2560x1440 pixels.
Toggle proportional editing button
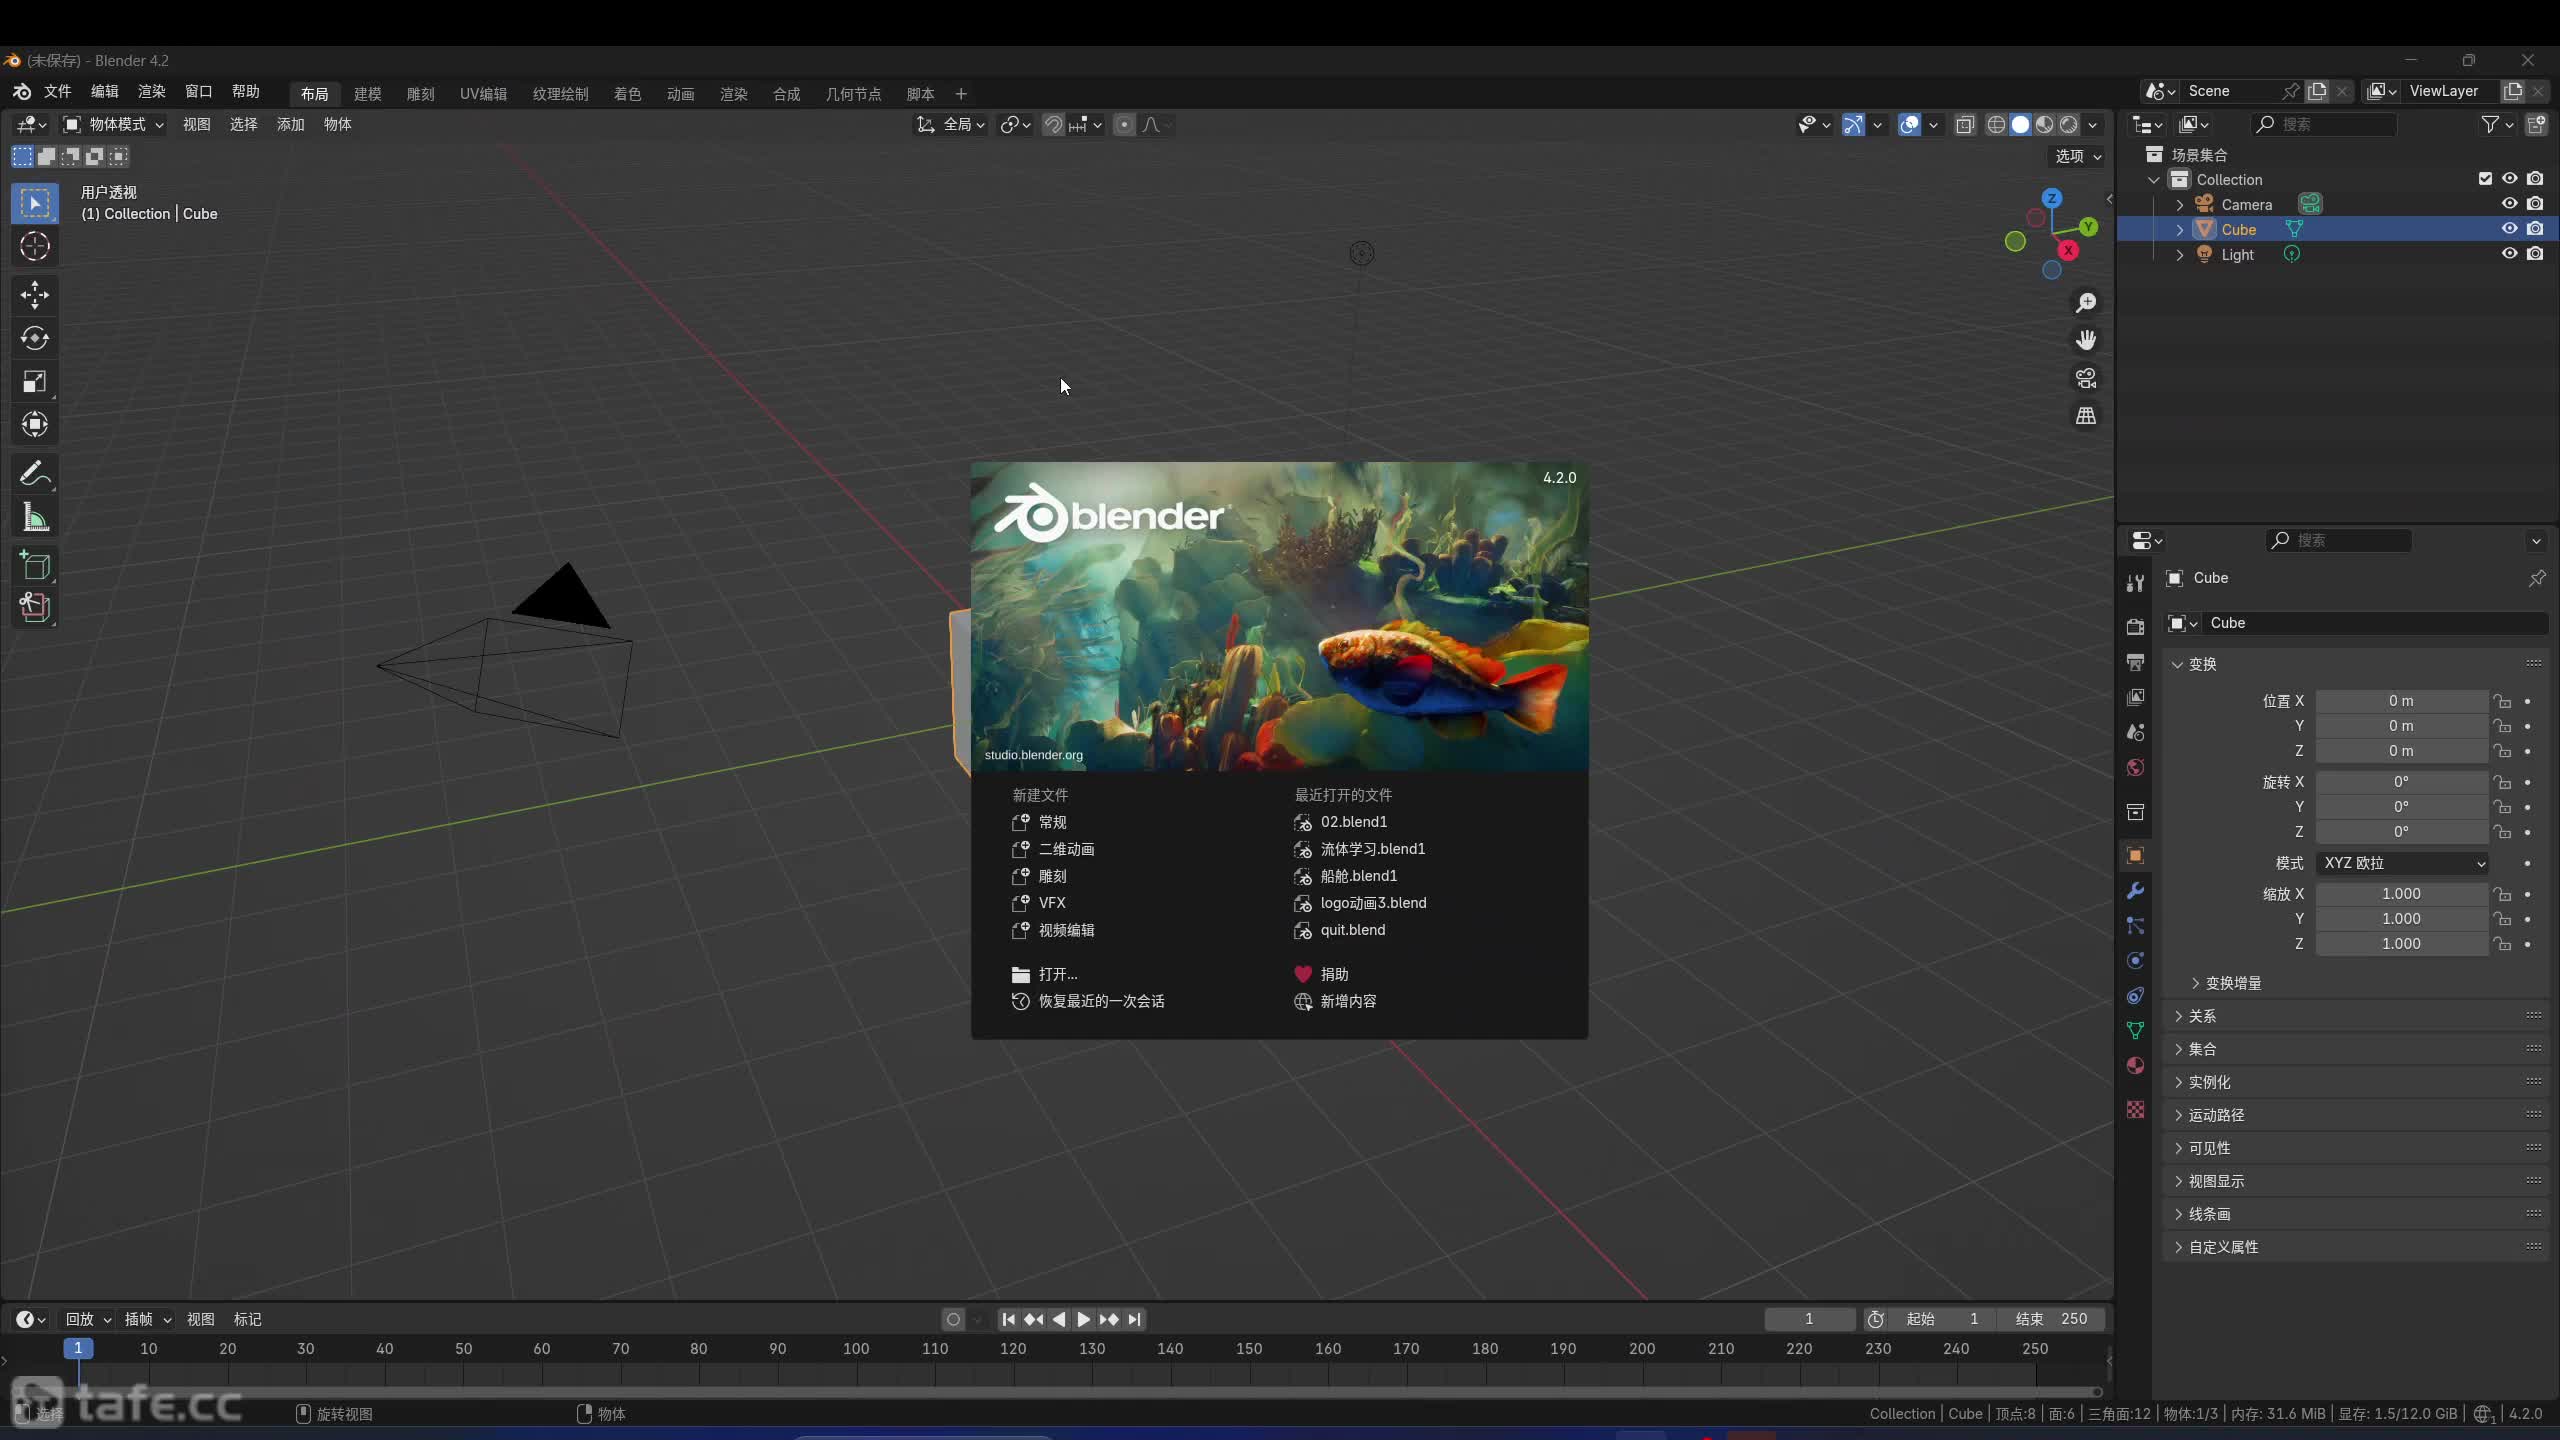point(1124,125)
